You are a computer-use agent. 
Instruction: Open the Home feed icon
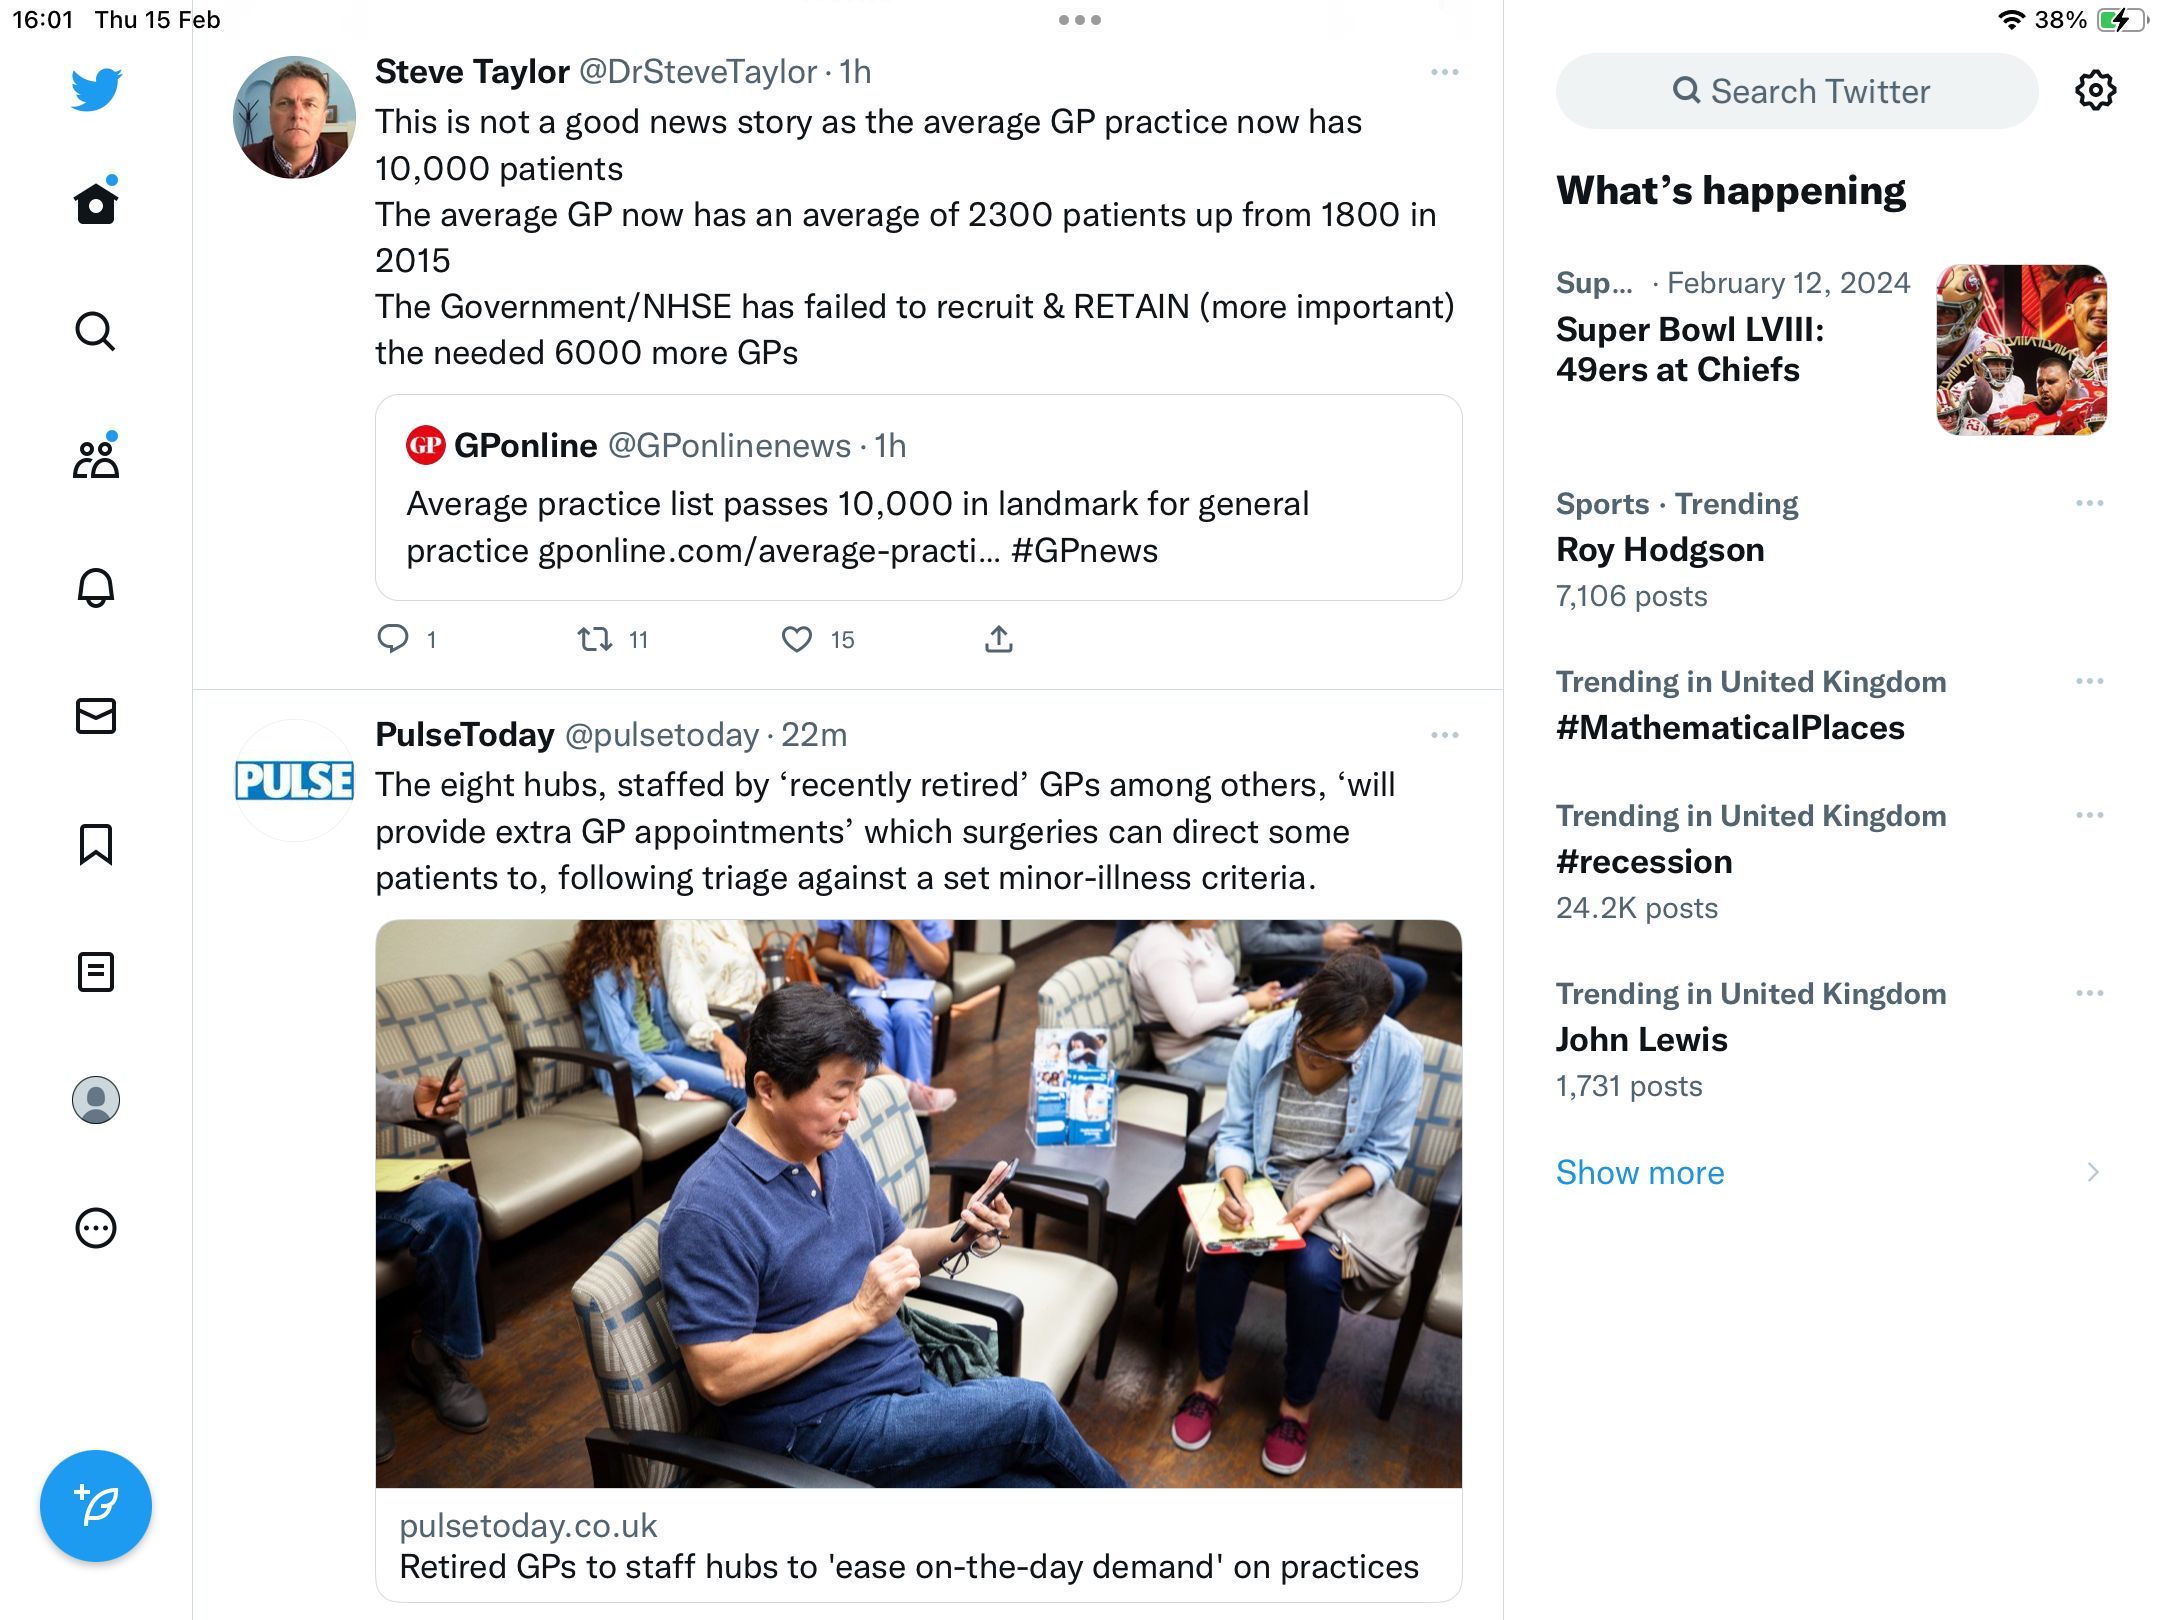[x=96, y=203]
